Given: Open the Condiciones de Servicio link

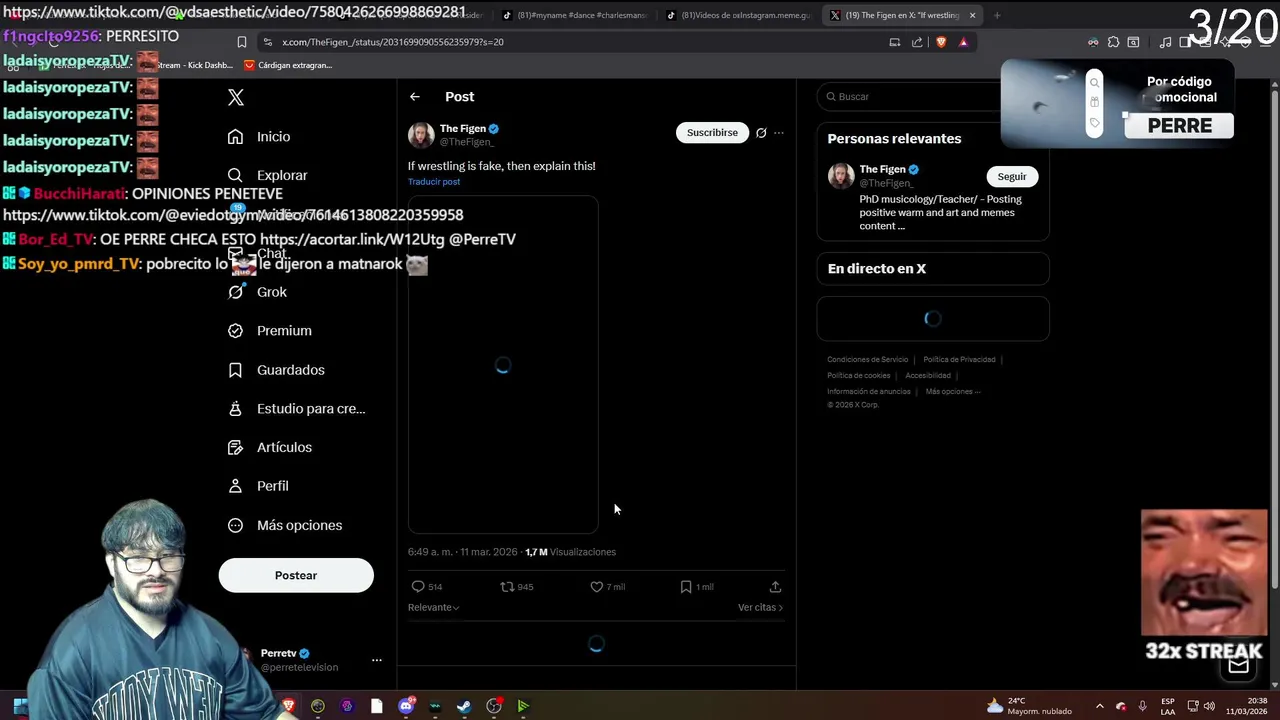Looking at the screenshot, I should click(868, 360).
